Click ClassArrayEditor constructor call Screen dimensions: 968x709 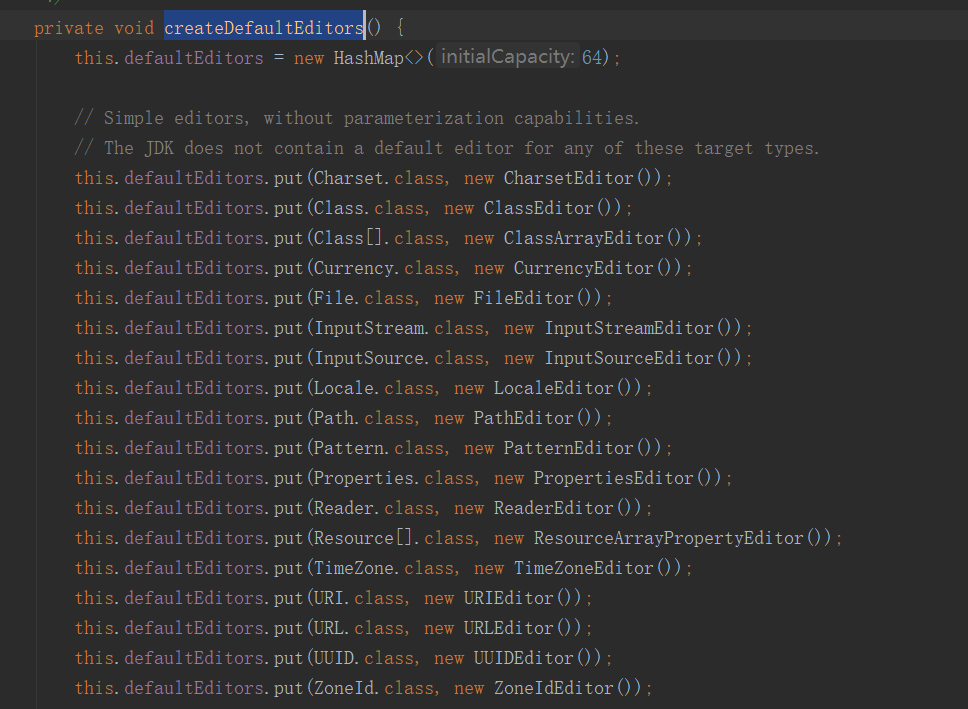pos(597,238)
